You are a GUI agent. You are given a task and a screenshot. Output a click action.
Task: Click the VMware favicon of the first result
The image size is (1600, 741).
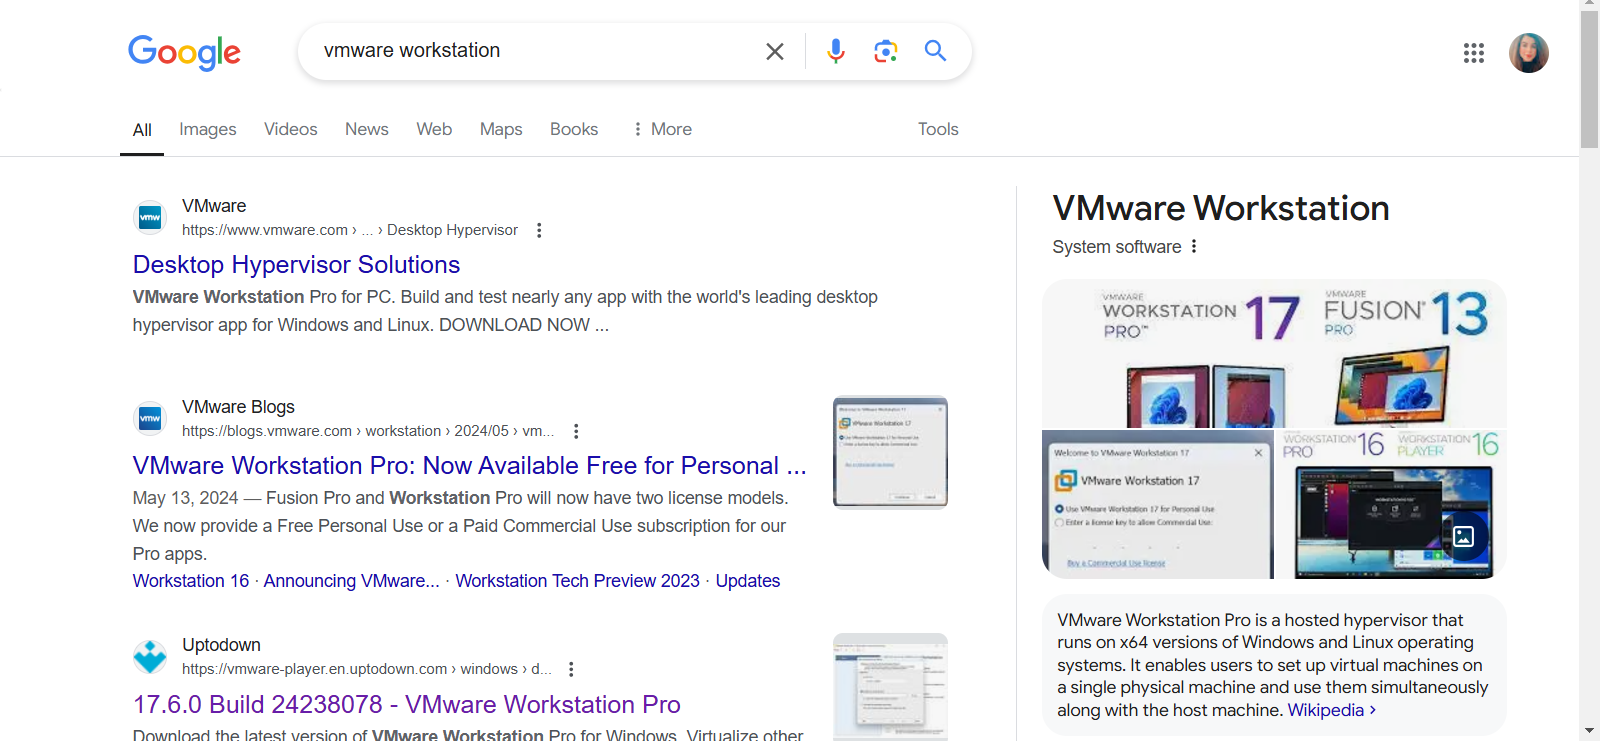[150, 217]
